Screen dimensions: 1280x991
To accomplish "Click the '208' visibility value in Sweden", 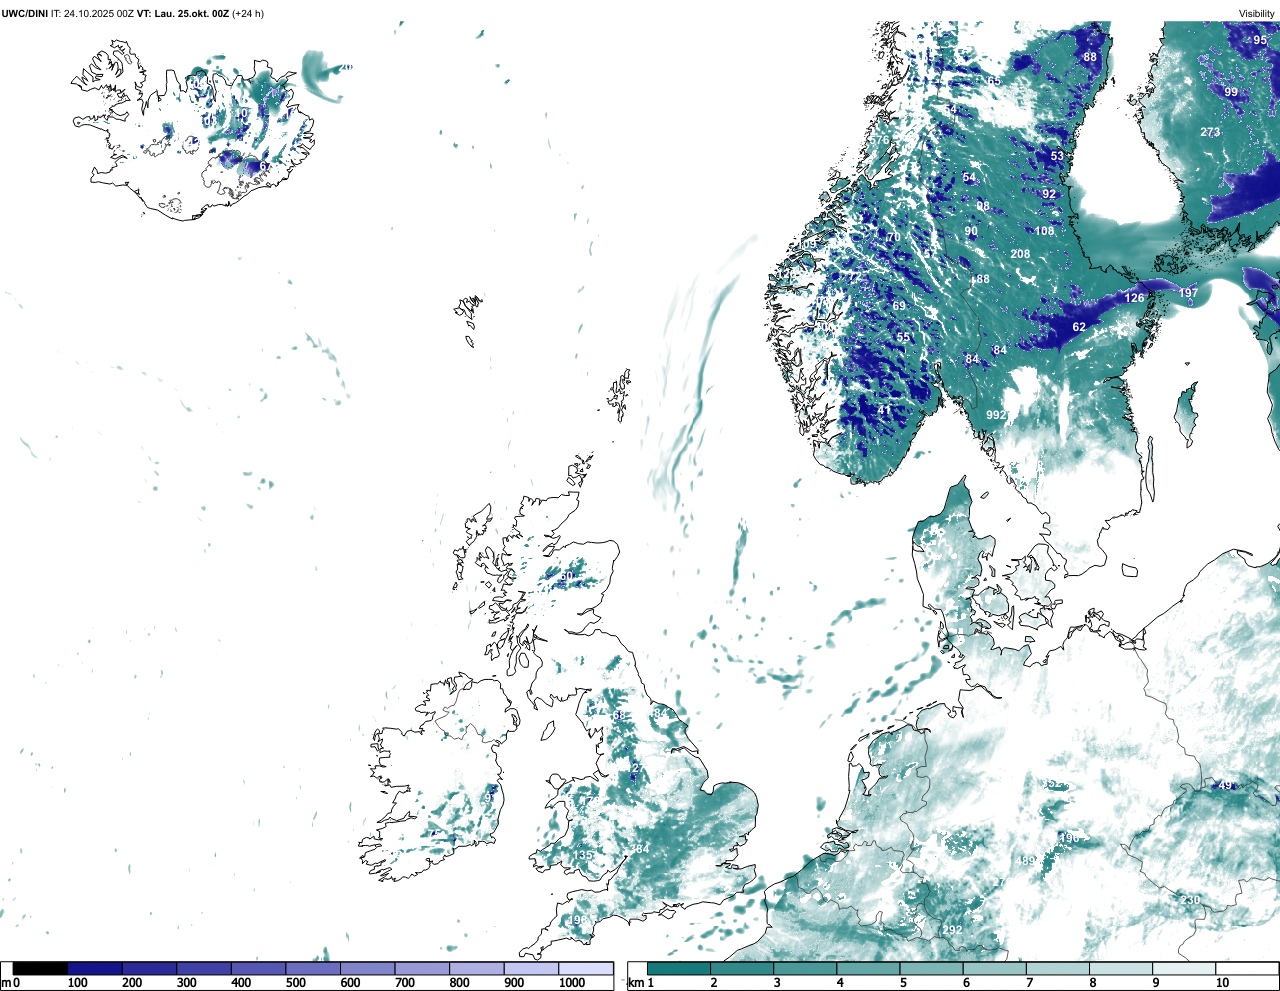I will point(1020,254).
